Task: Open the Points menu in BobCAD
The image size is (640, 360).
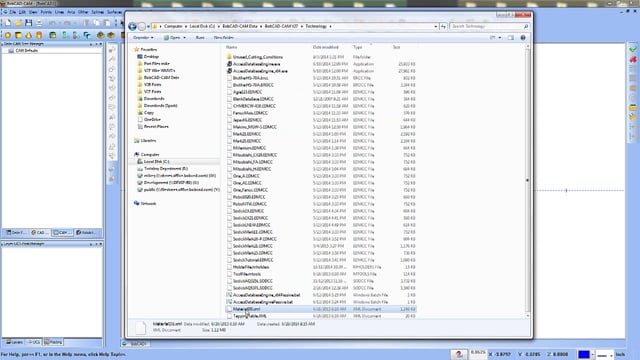Action: coord(46,12)
